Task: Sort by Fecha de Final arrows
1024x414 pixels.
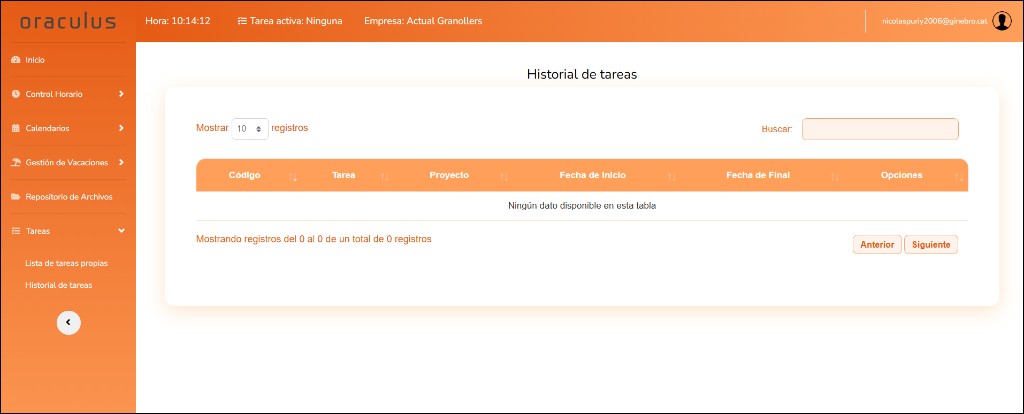Action: (x=835, y=177)
